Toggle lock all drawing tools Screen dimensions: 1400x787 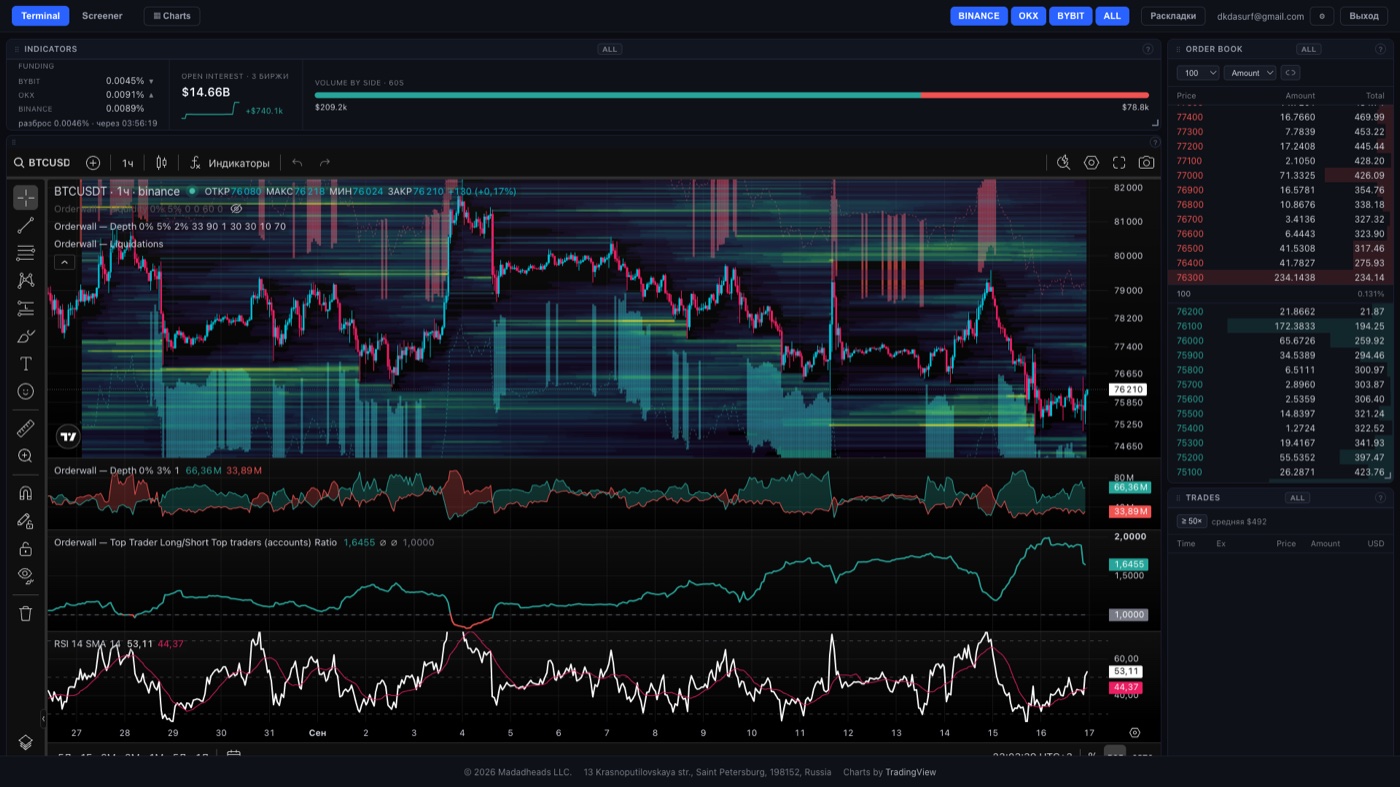[26, 549]
